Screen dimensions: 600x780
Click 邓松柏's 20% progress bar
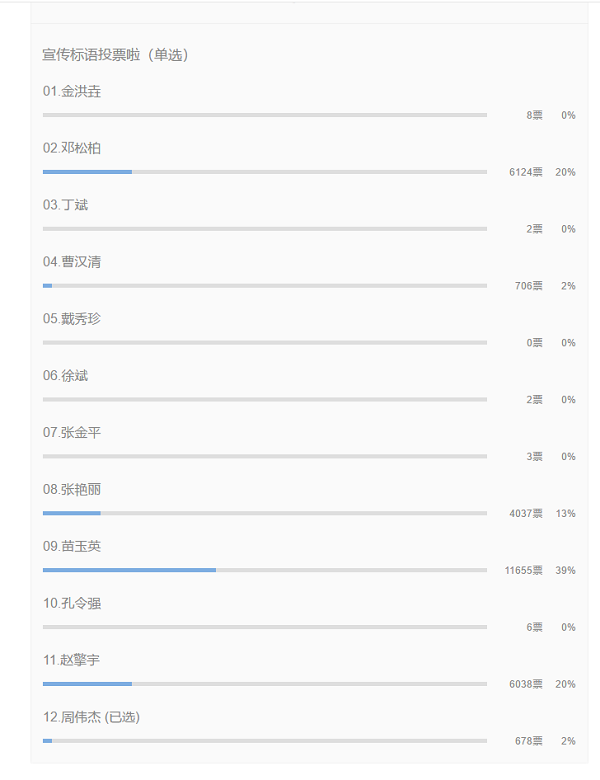pos(265,172)
